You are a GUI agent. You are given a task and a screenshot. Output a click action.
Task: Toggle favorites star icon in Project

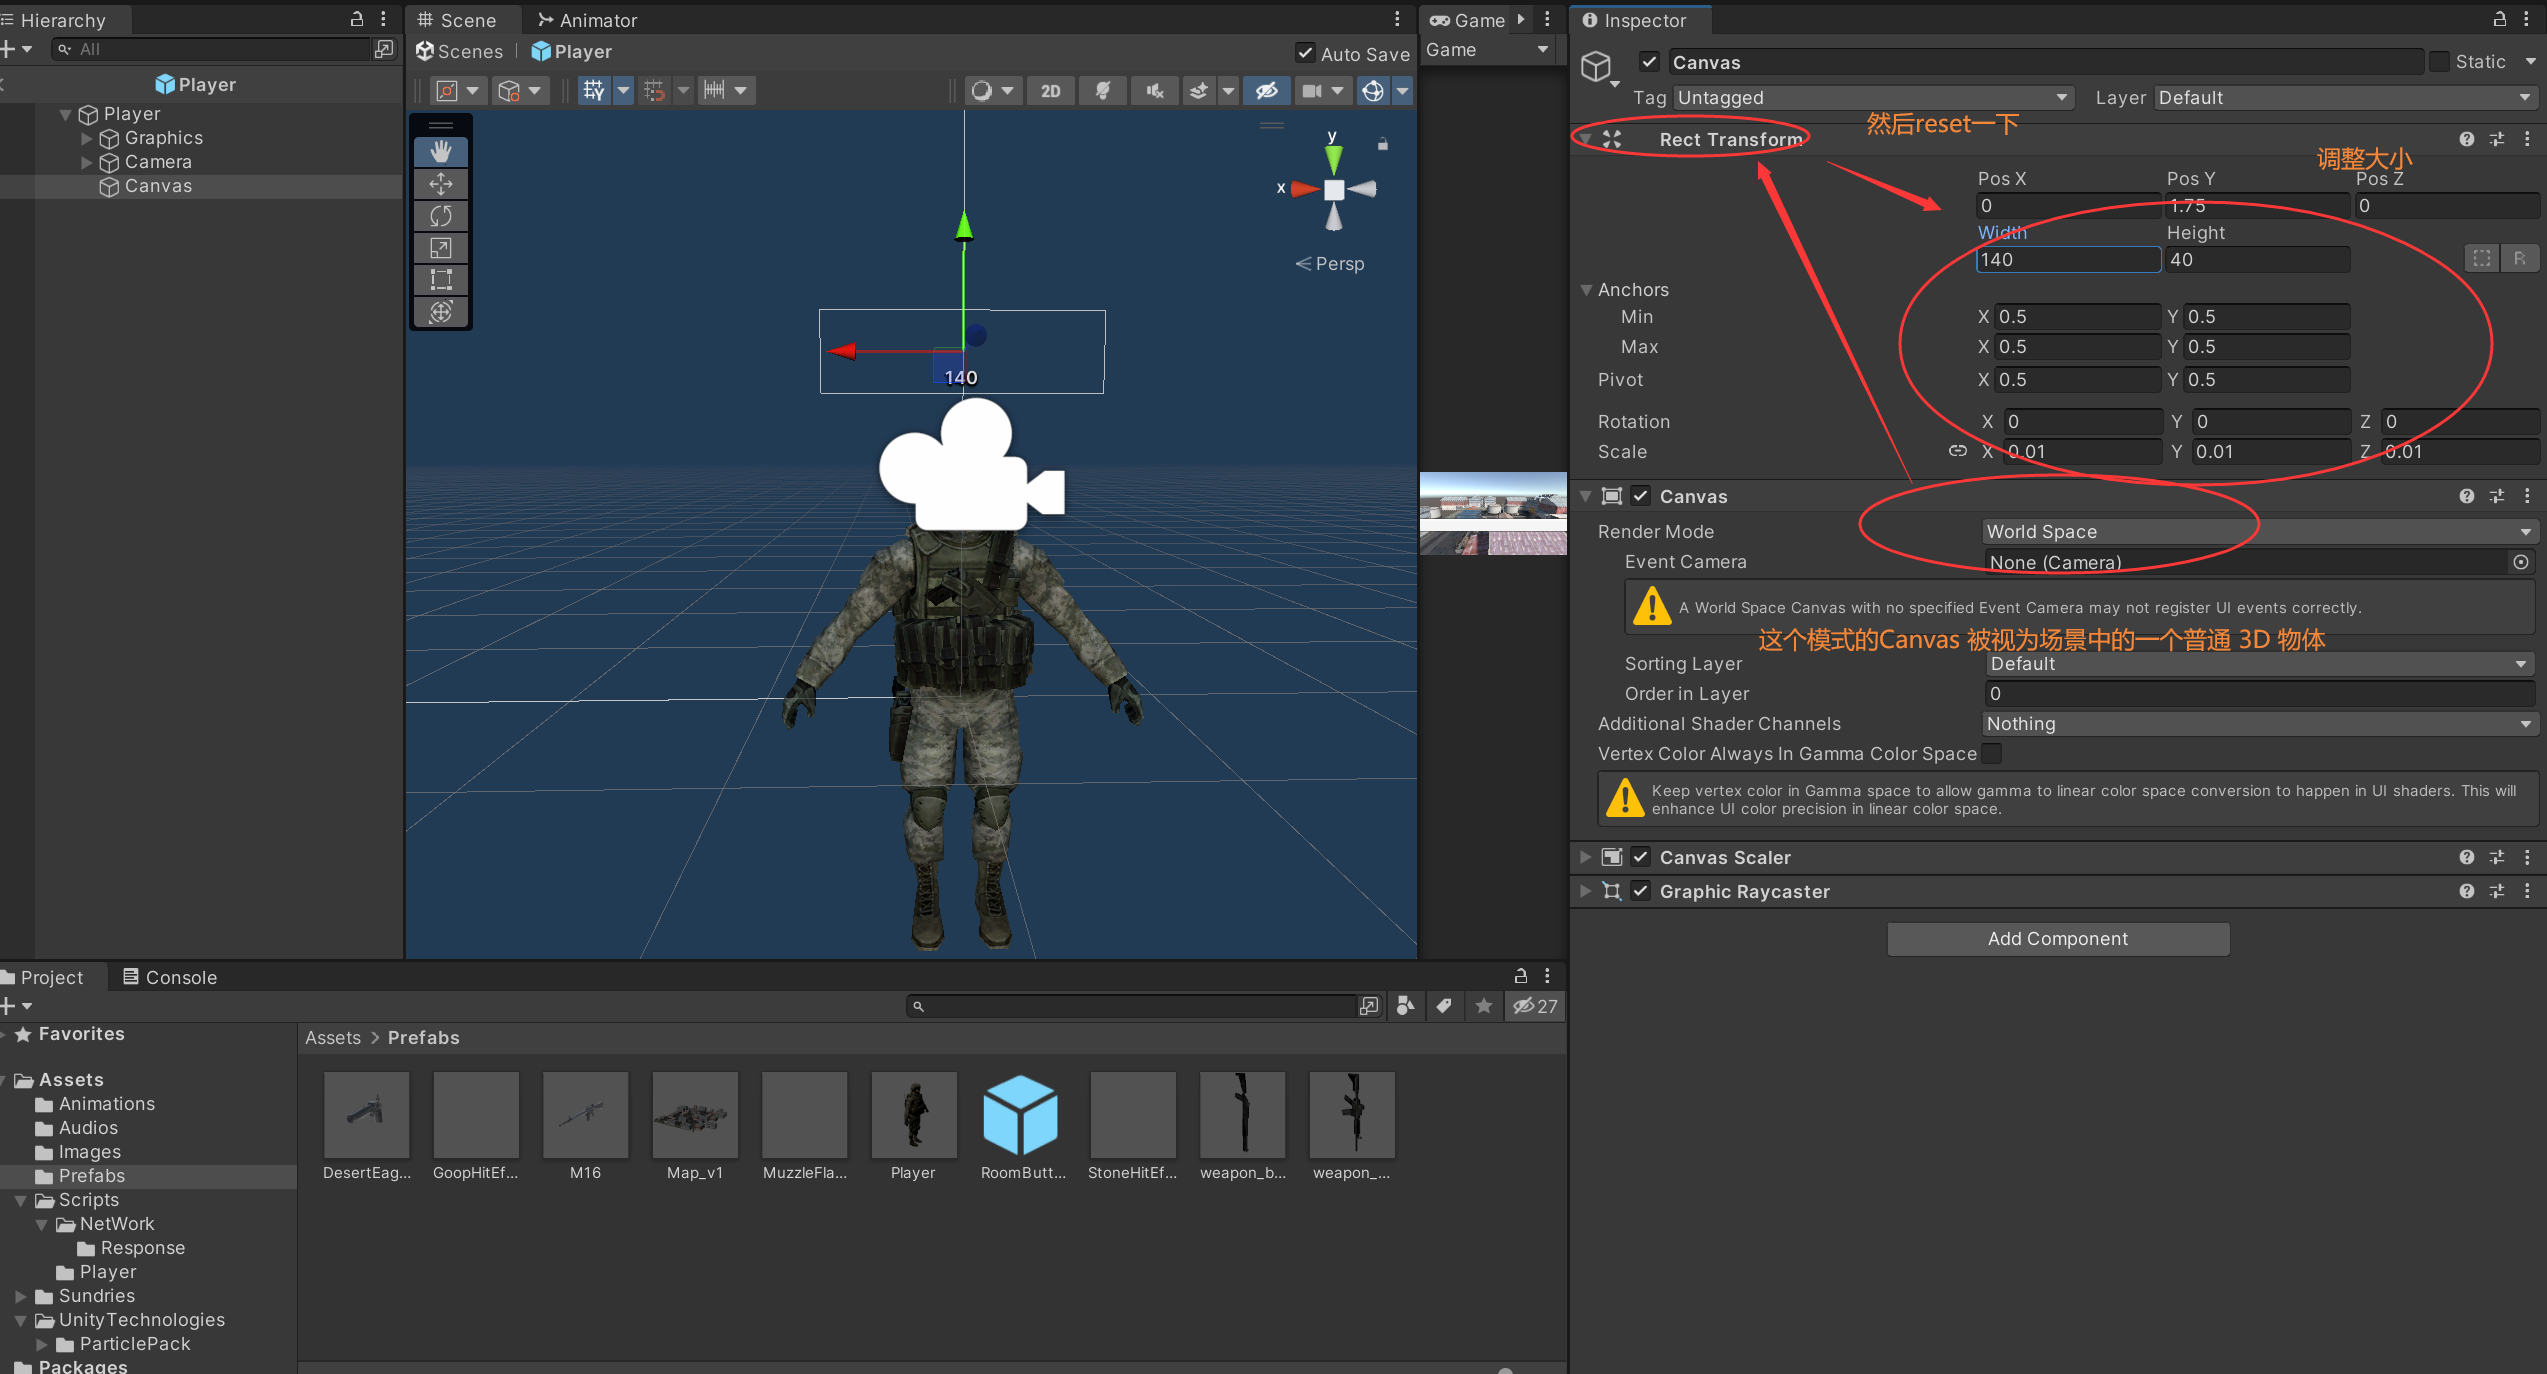1484,1006
